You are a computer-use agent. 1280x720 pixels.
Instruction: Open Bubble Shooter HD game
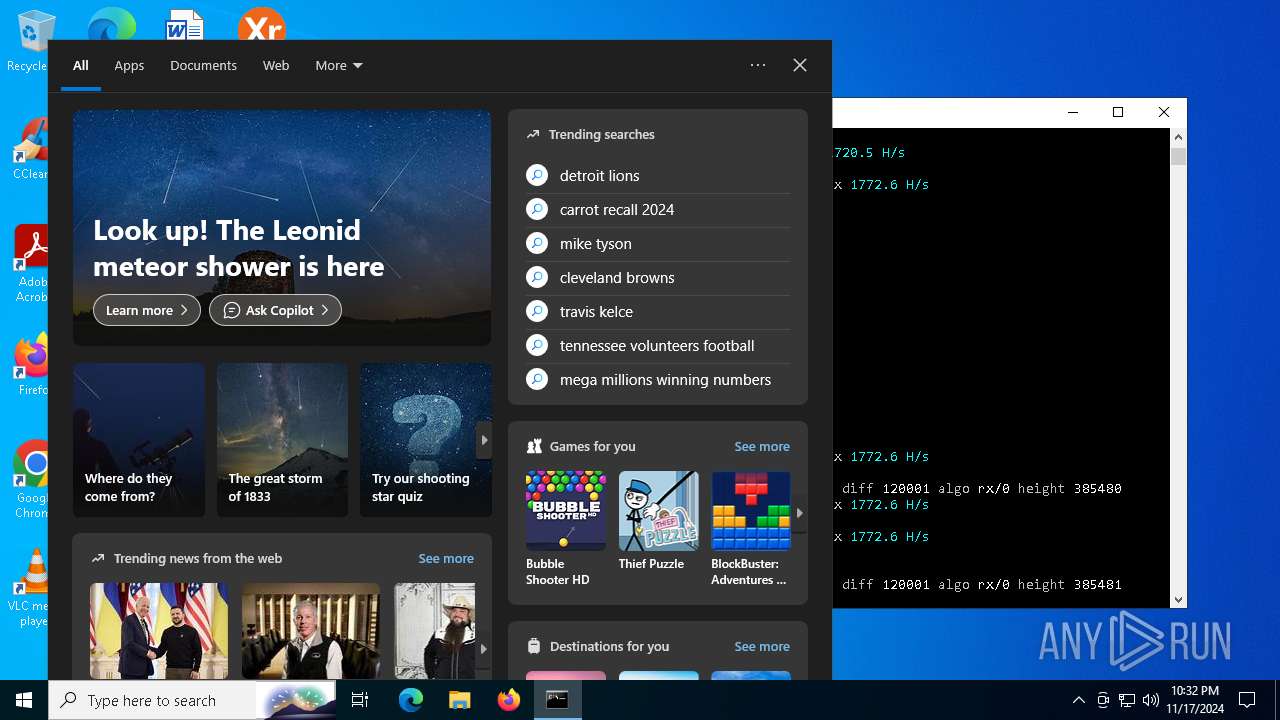point(566,529)
